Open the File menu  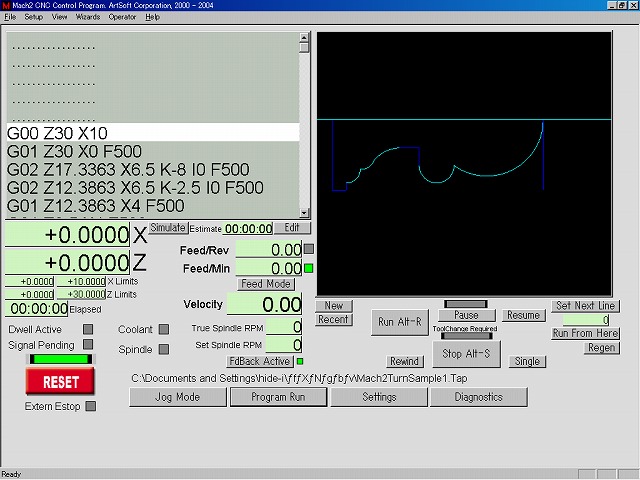[10, 17]
